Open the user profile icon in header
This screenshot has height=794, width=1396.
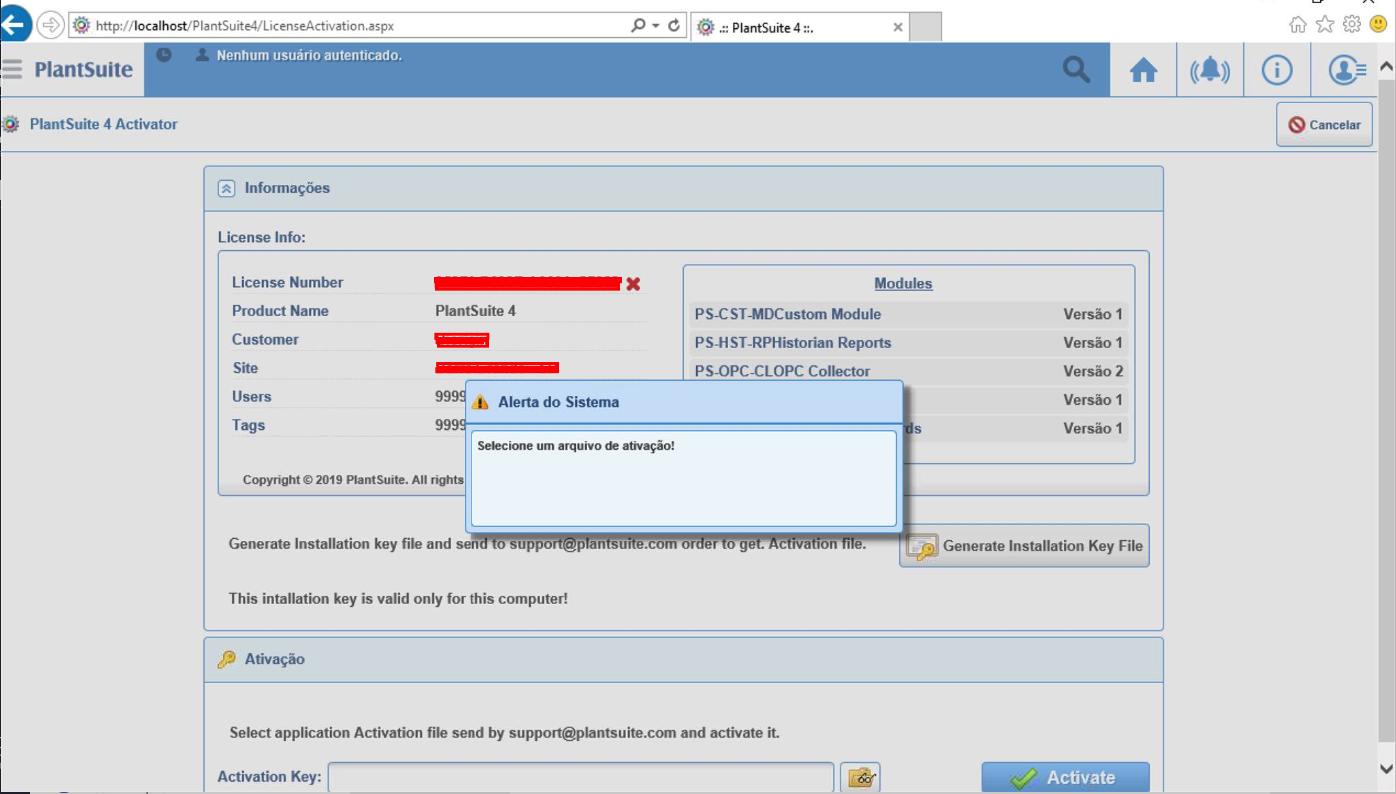[x=1347, y=70]
